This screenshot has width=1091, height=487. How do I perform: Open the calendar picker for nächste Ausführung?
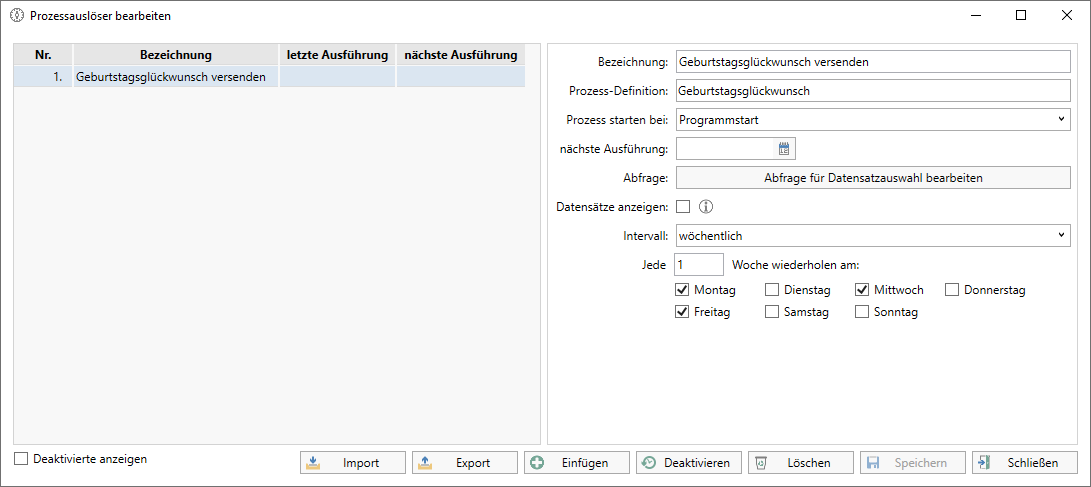pos(784,148)
